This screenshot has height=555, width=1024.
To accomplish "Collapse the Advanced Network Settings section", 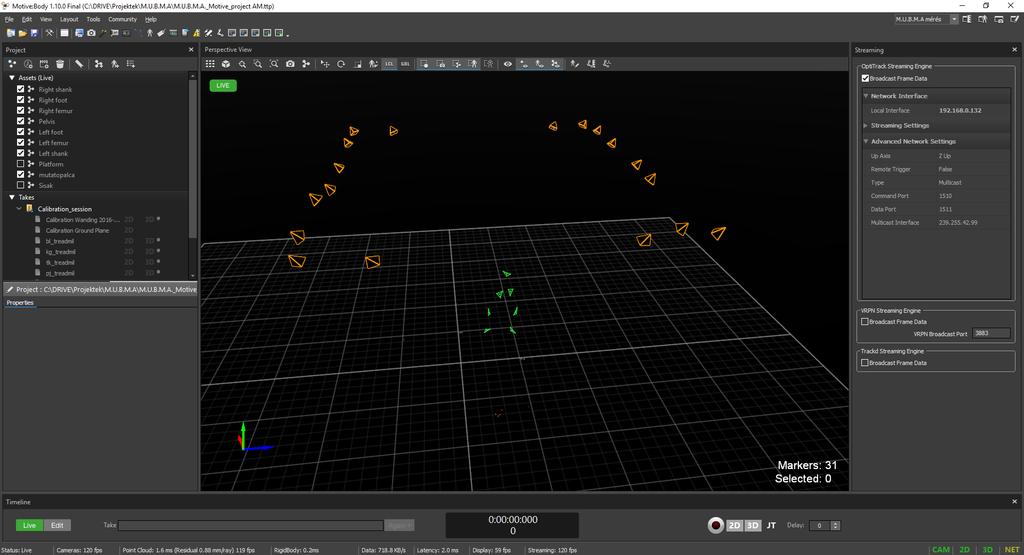I will [x=866, y=141].
